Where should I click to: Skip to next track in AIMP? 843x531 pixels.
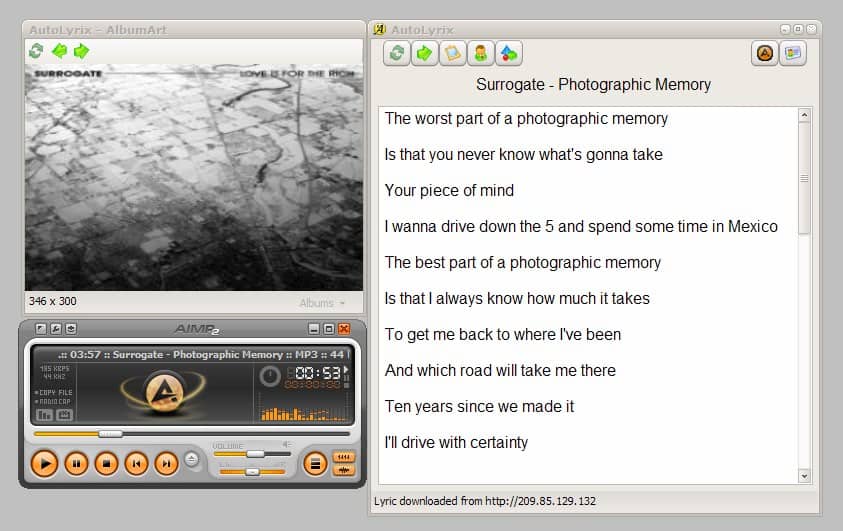[166, 463]
